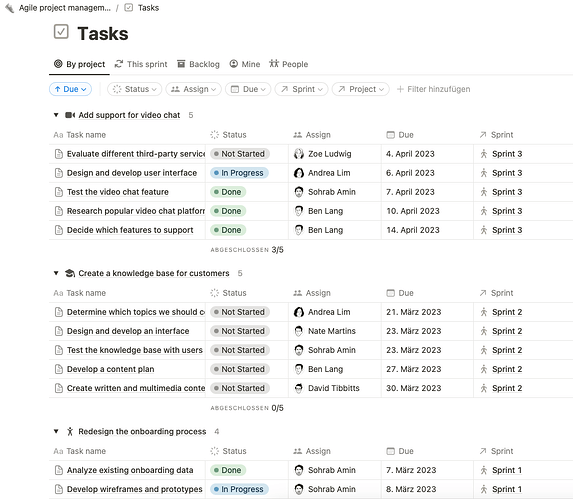Image resolution: width=573 pixels, height=499 pixels.
Task: Open the Due sort dropdown pill
Action: [x=70, y=89]
